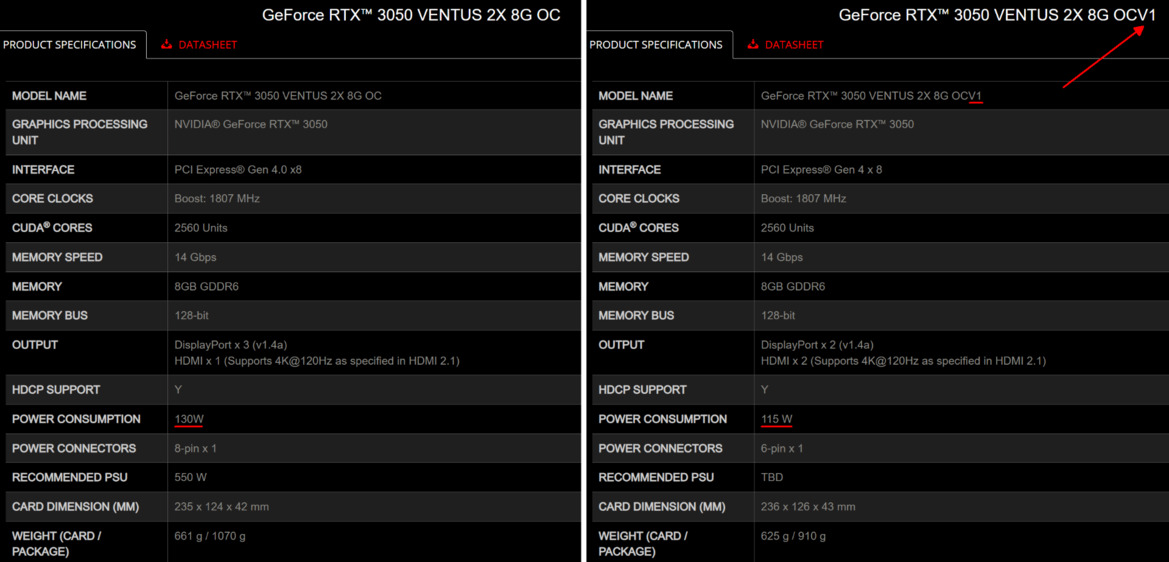Click '236 x 126 x 43 mm' dimension value
This screenshot has height=562, width=1169.
pyautogui.click(x=808, y=507)
